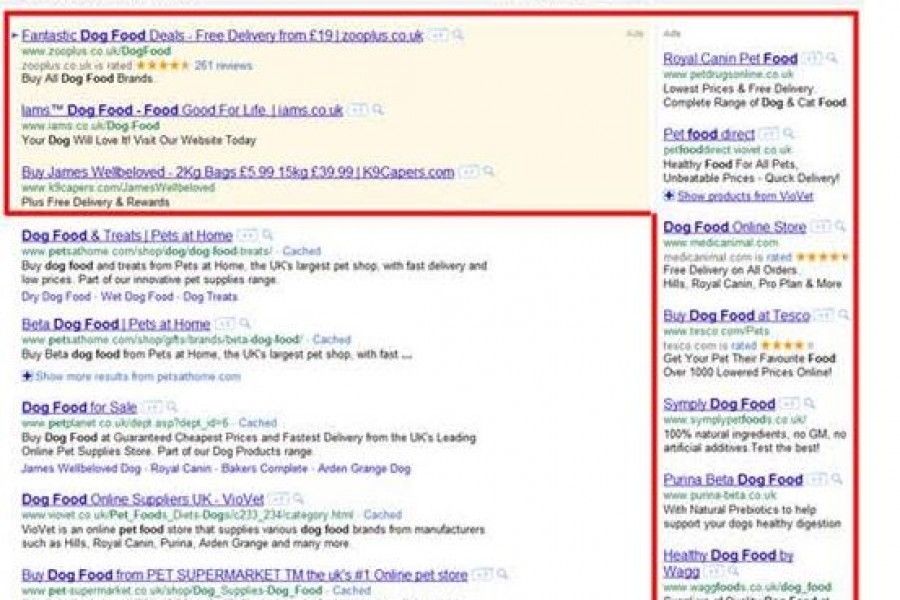
Task: Follow the James Wellbeloved Dog sitelink
Action: click(81, 469)
